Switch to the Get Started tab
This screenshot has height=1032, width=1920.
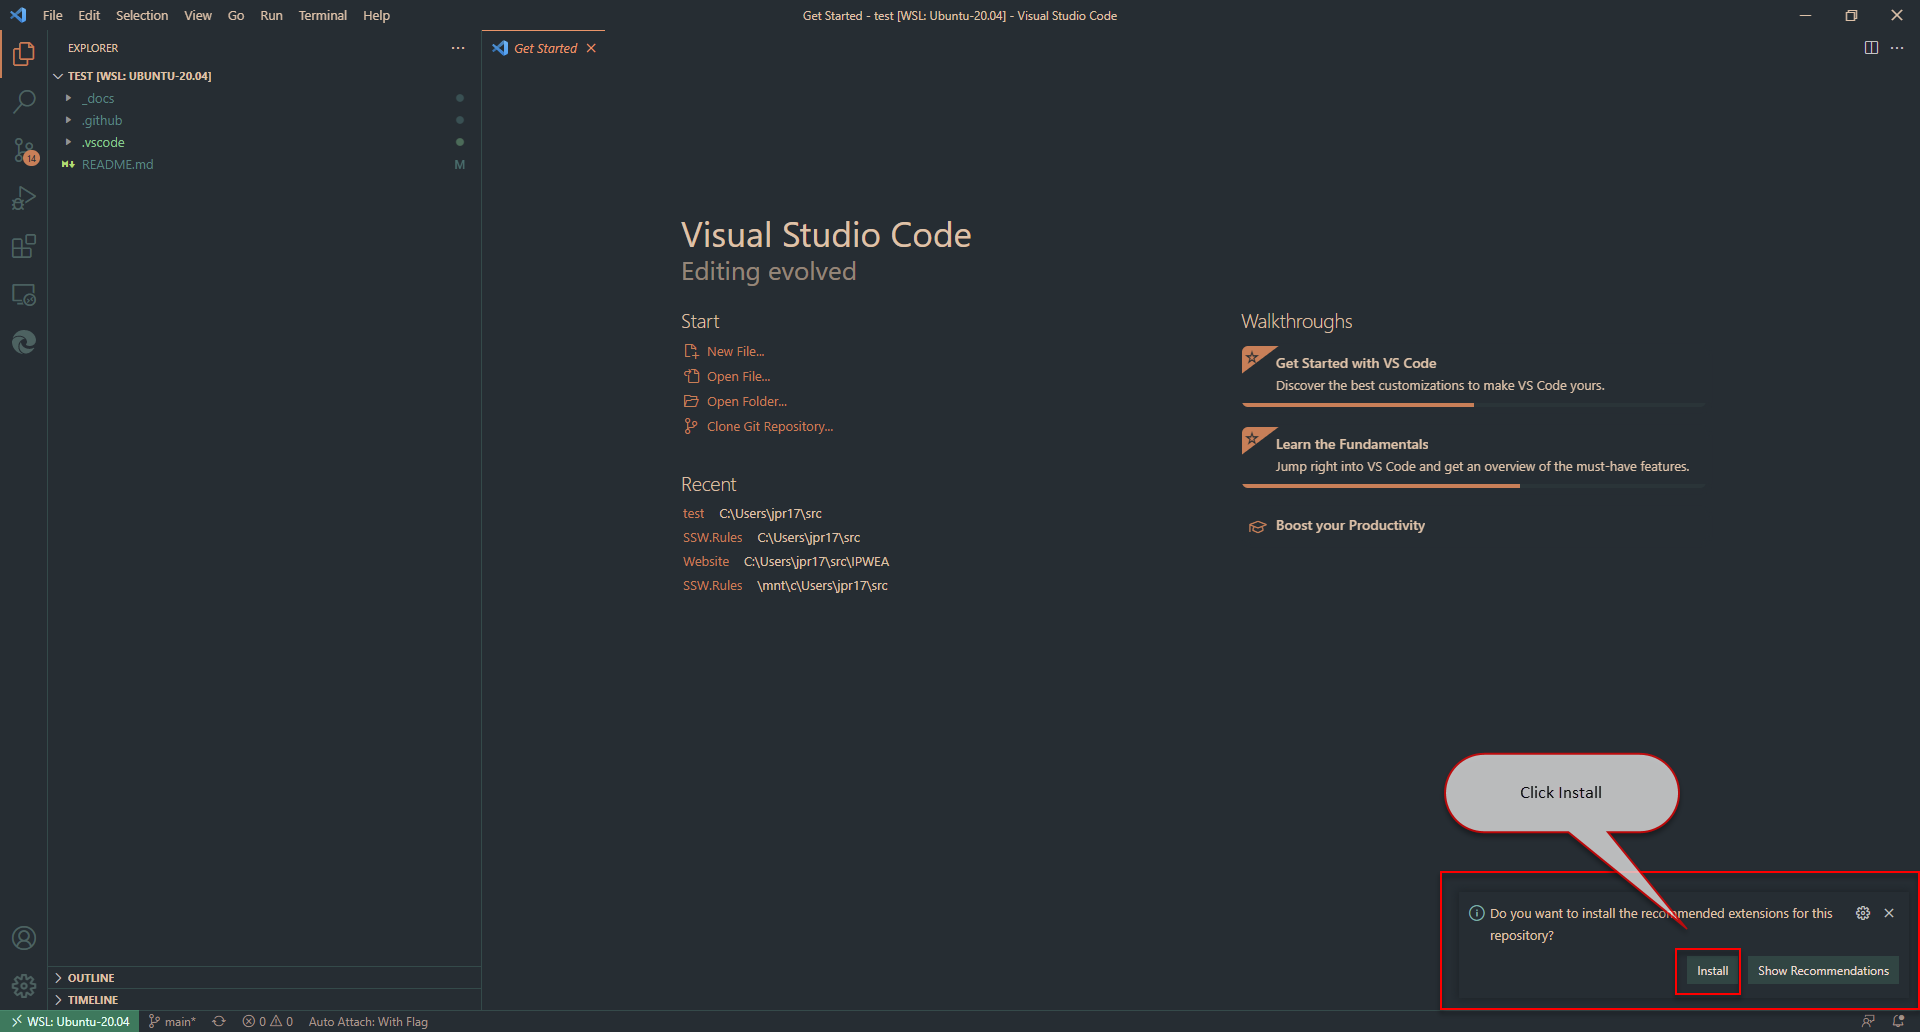click(x=544, y=48)
